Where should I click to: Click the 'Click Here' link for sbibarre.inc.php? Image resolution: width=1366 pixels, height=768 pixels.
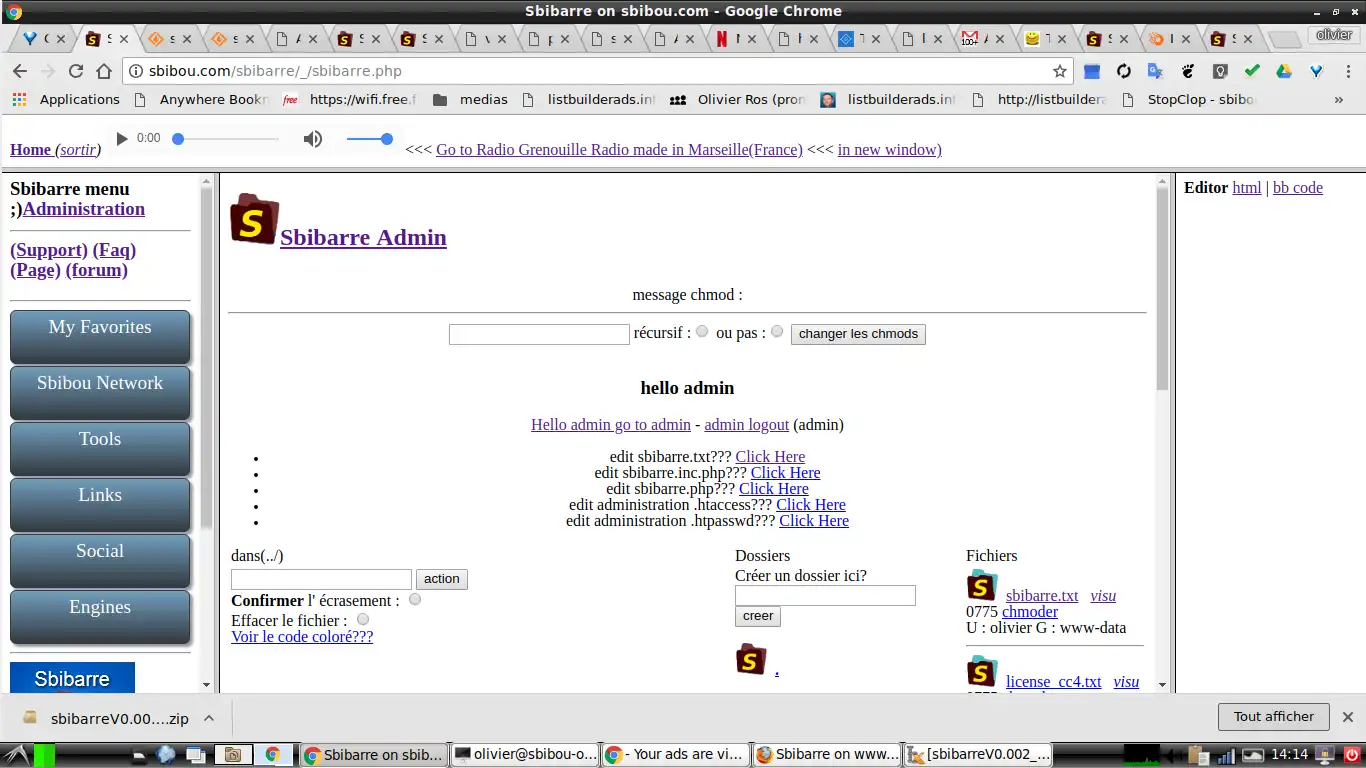coord(786,473)
